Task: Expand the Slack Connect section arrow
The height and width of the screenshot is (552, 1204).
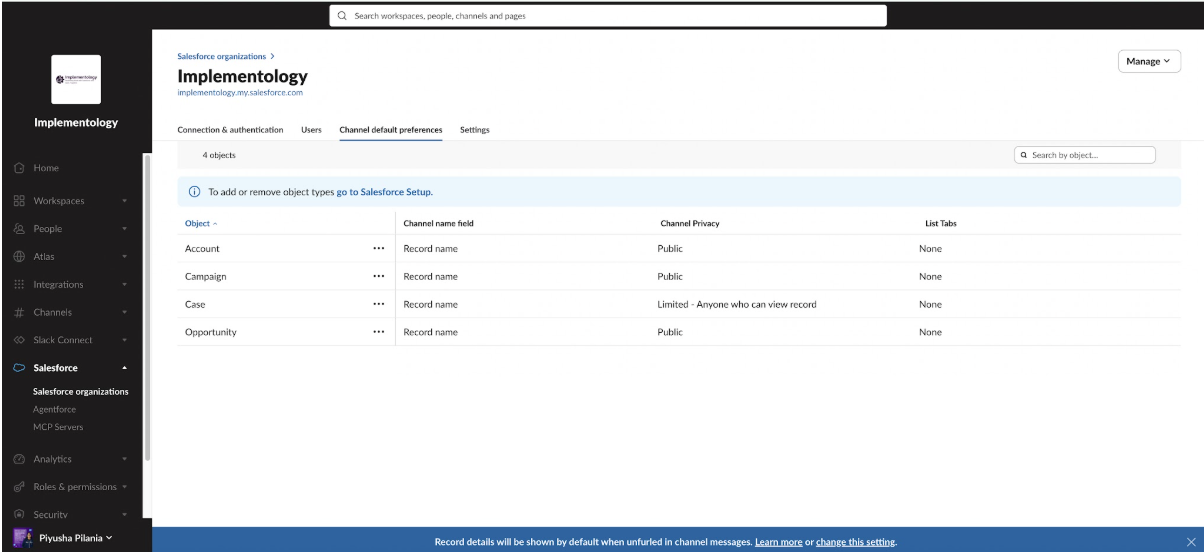Action: click(125, 340)
